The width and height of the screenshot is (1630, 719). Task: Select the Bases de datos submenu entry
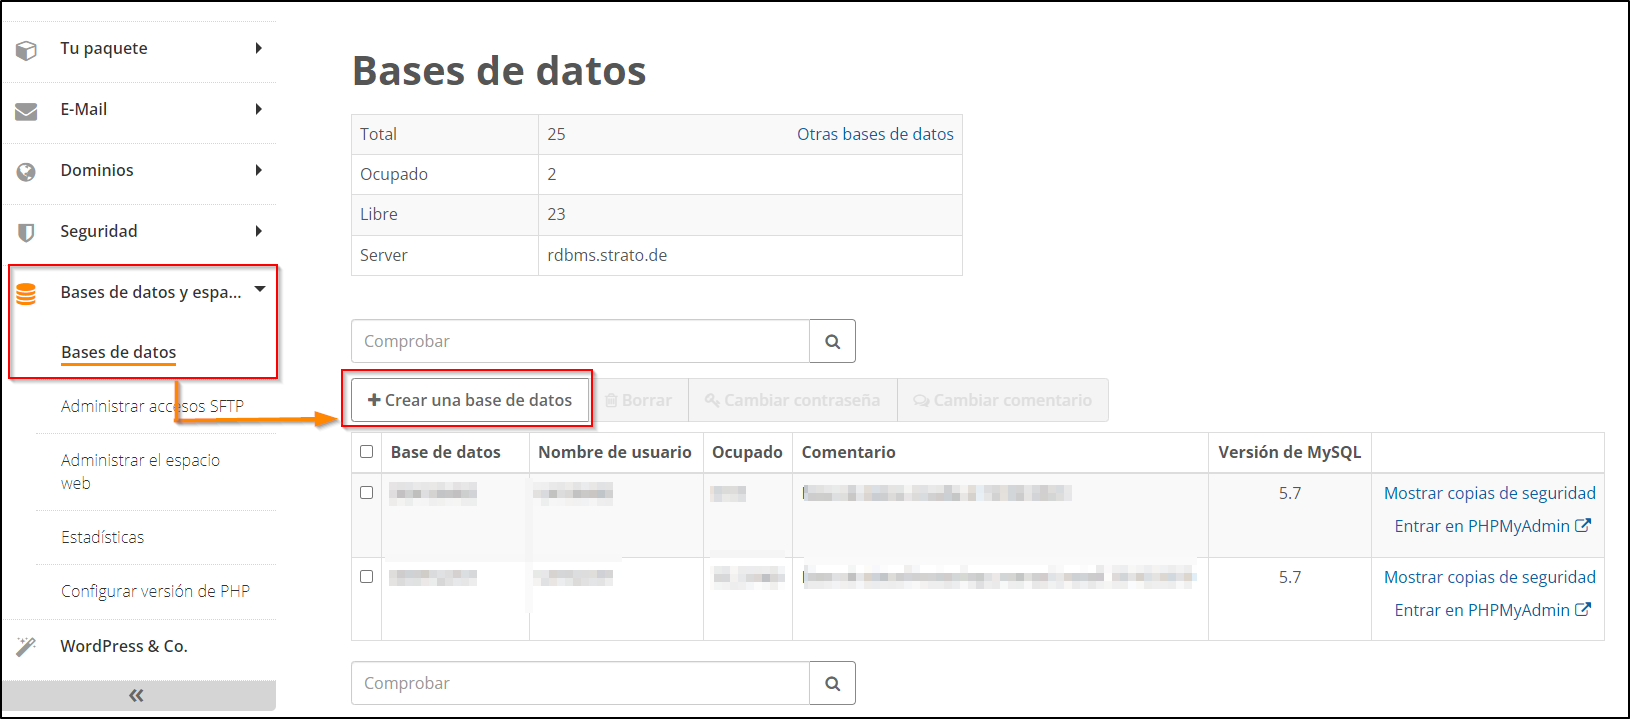point(118,352)
